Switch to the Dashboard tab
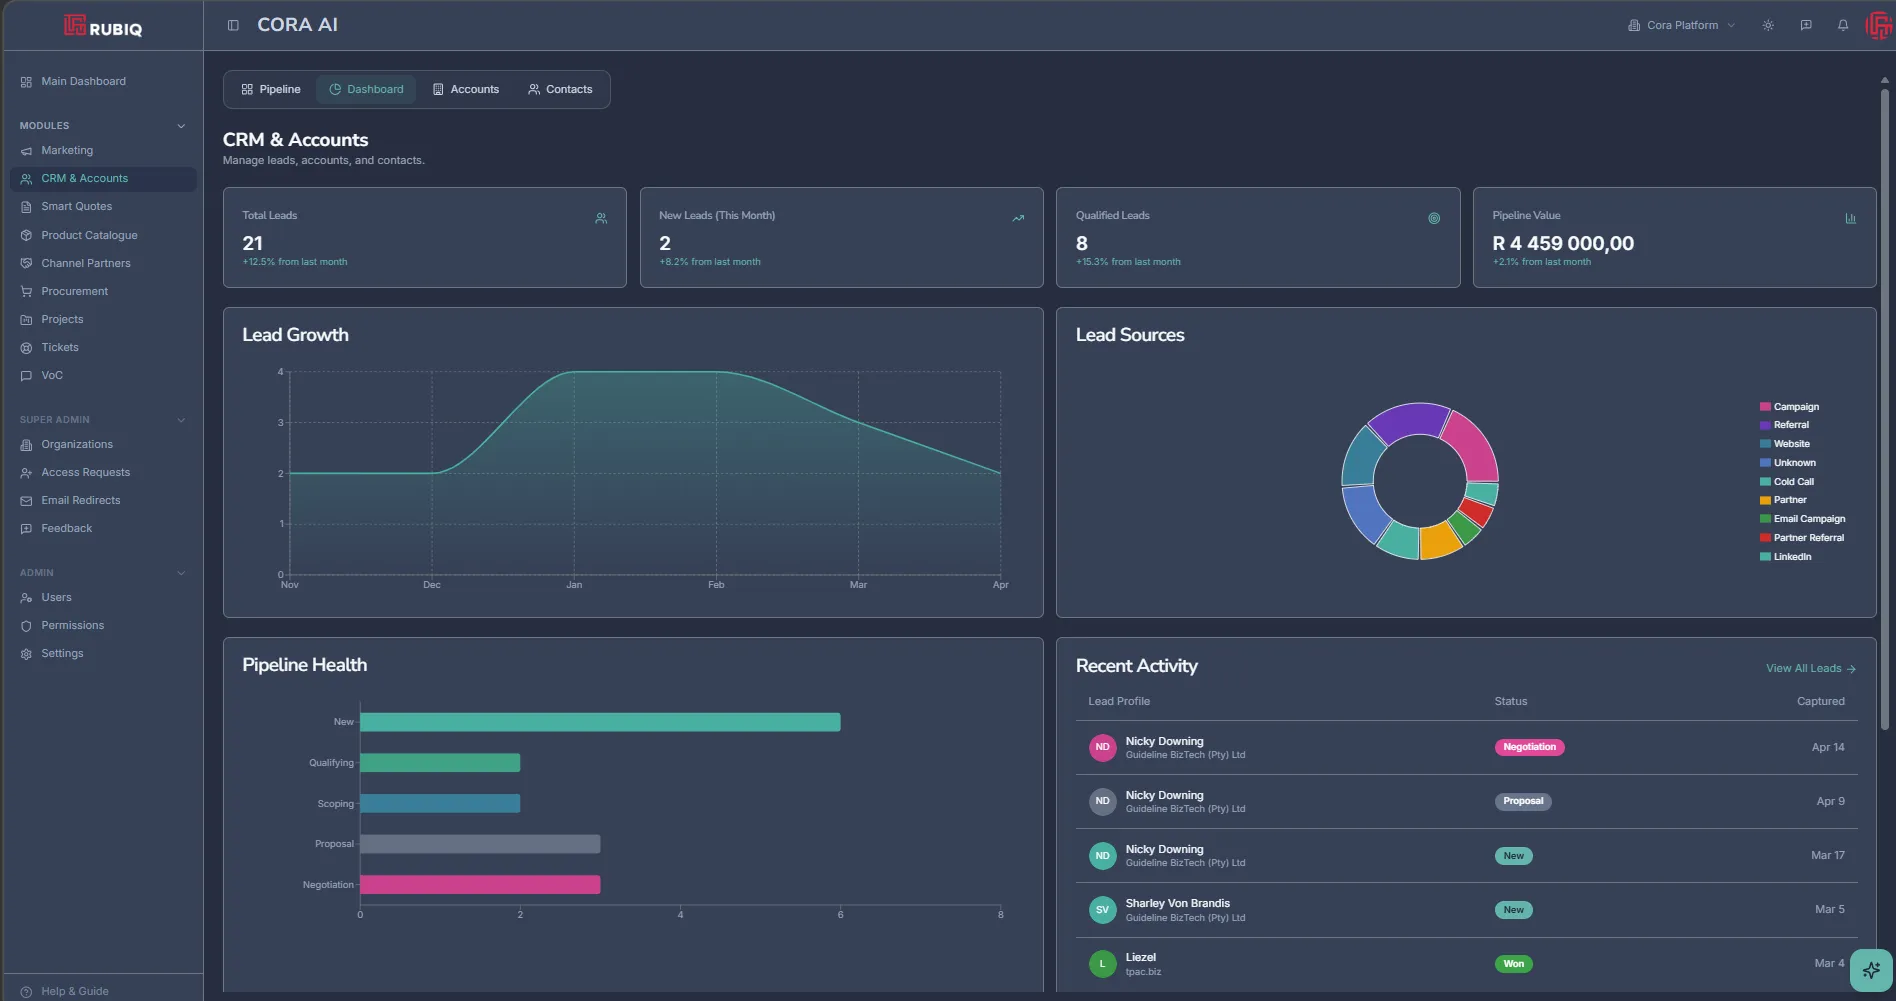The height and width of the screenshot is (1001, 1896). tap(366, 89)
